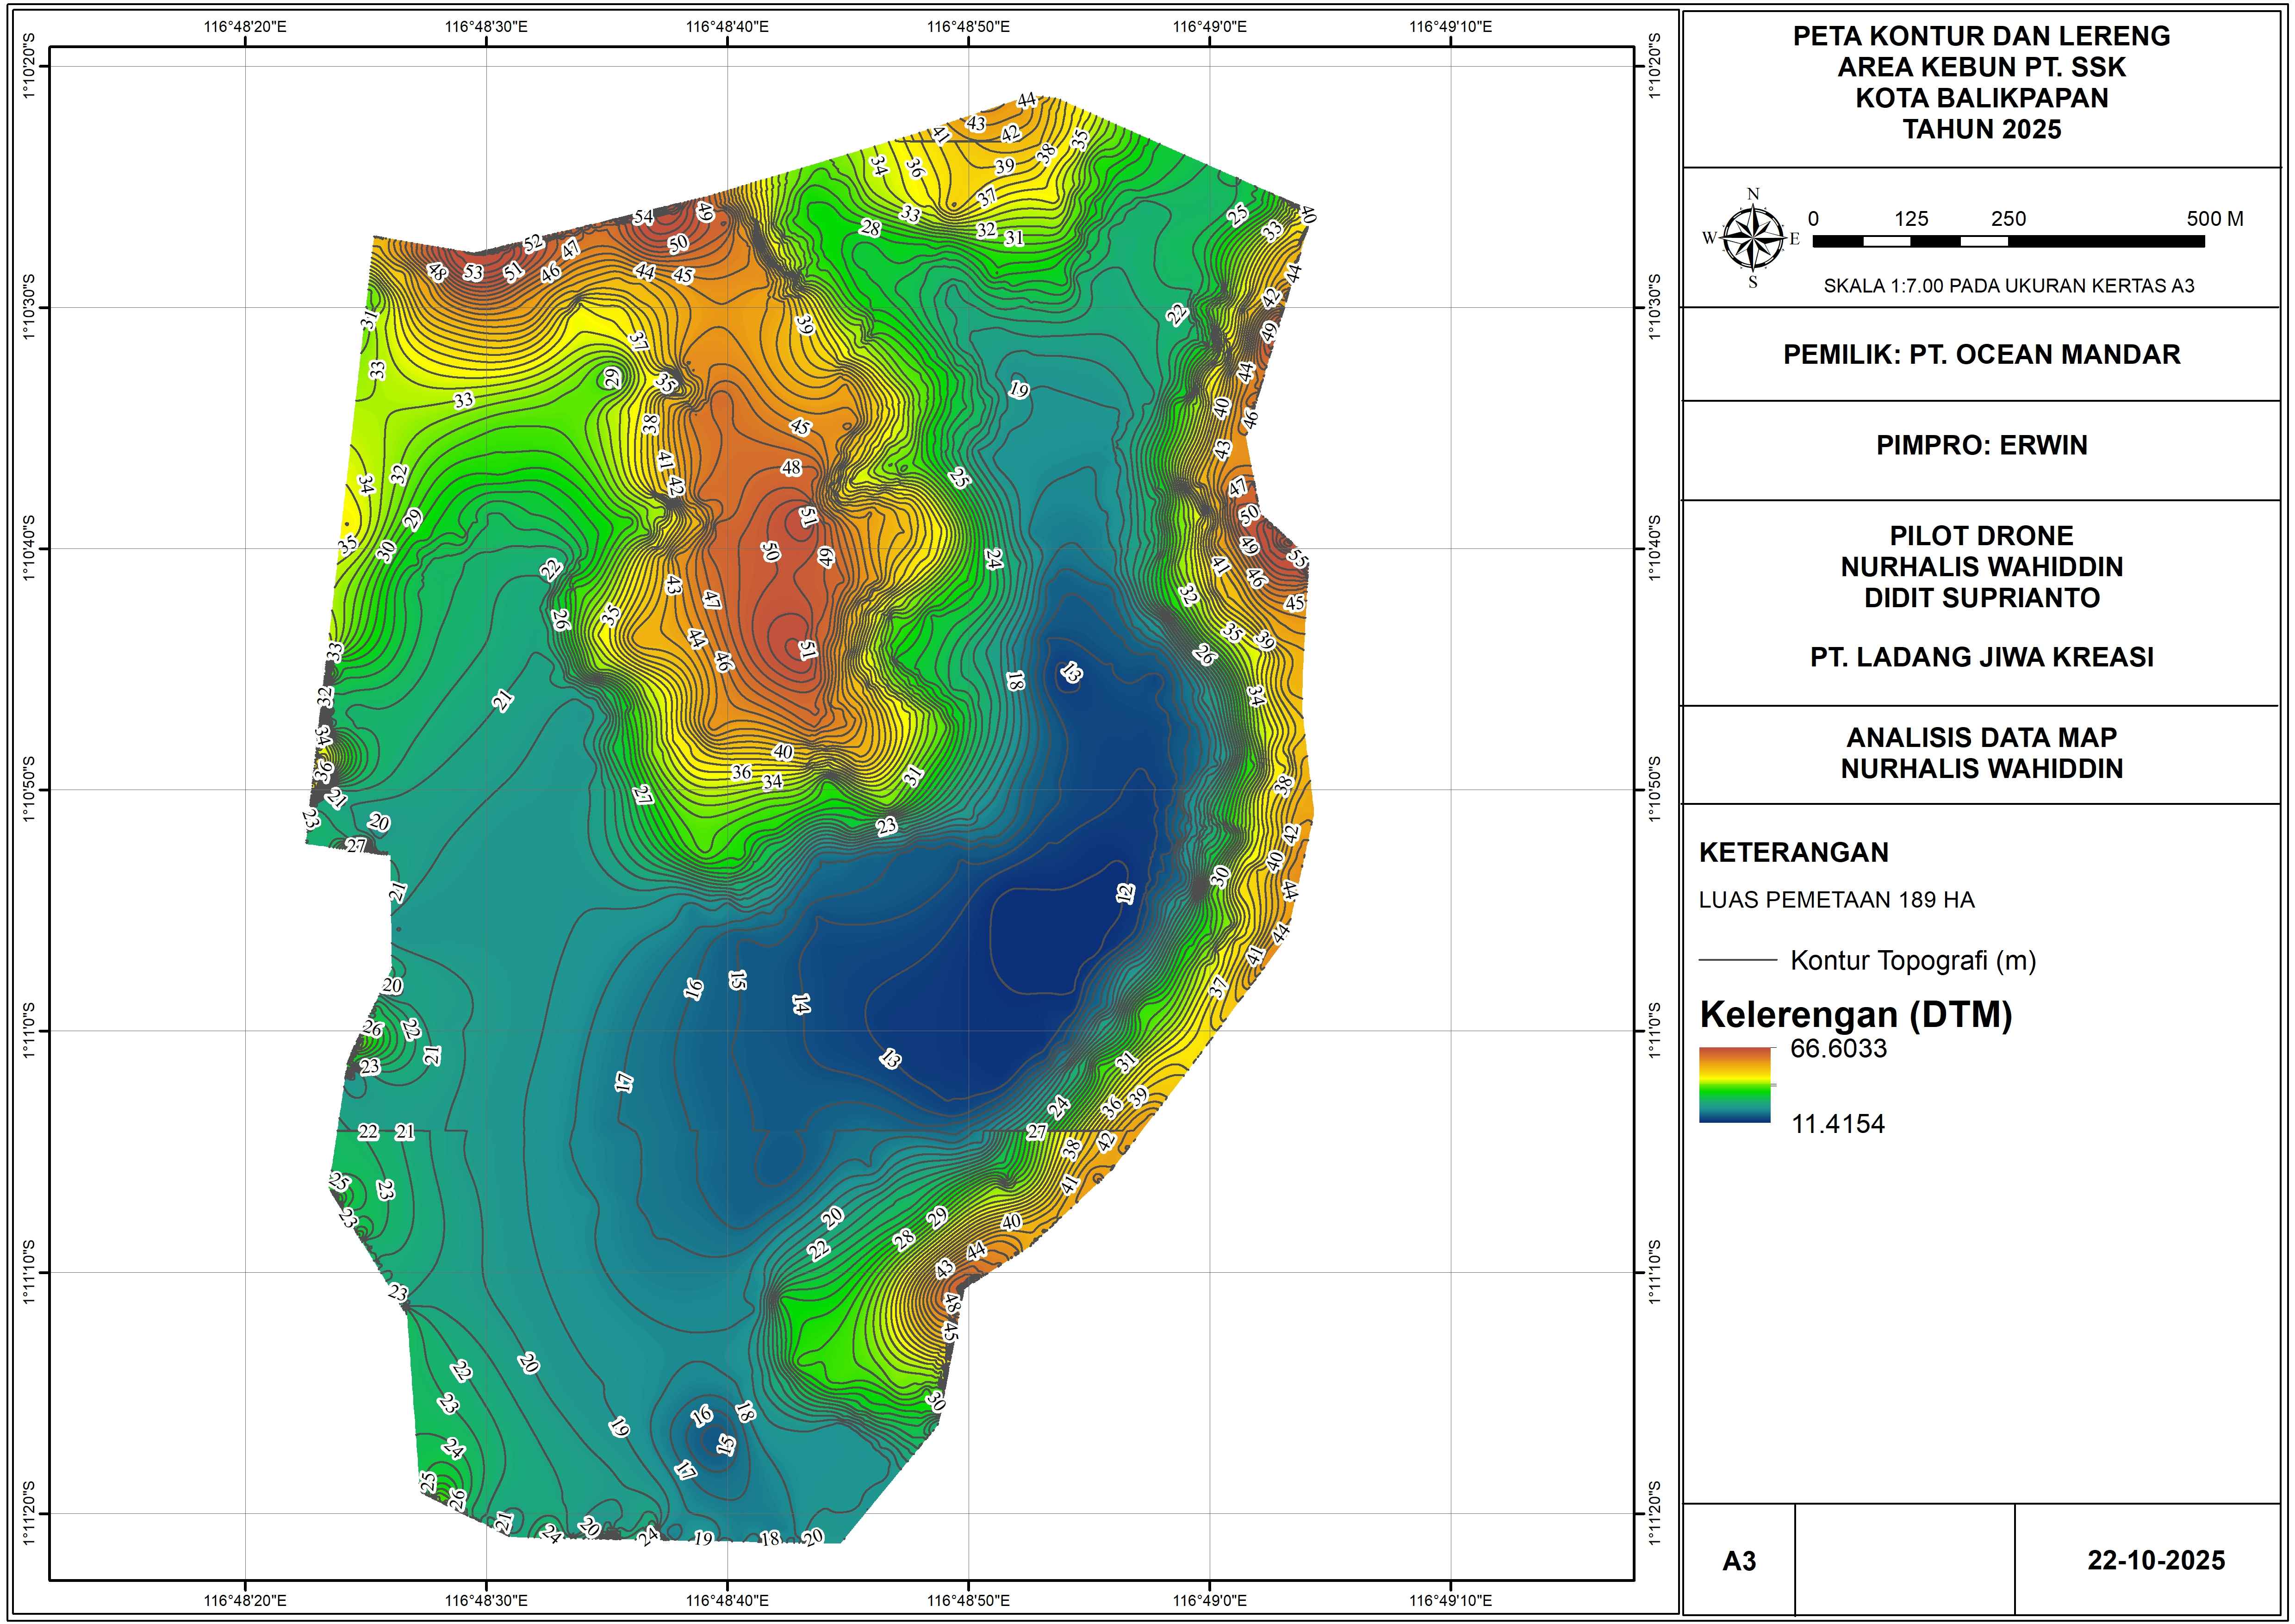Screen dimensions: 2295x1624
Task: Click the Kontur Topografi line symbol
Action: (x=1737, y=961)
